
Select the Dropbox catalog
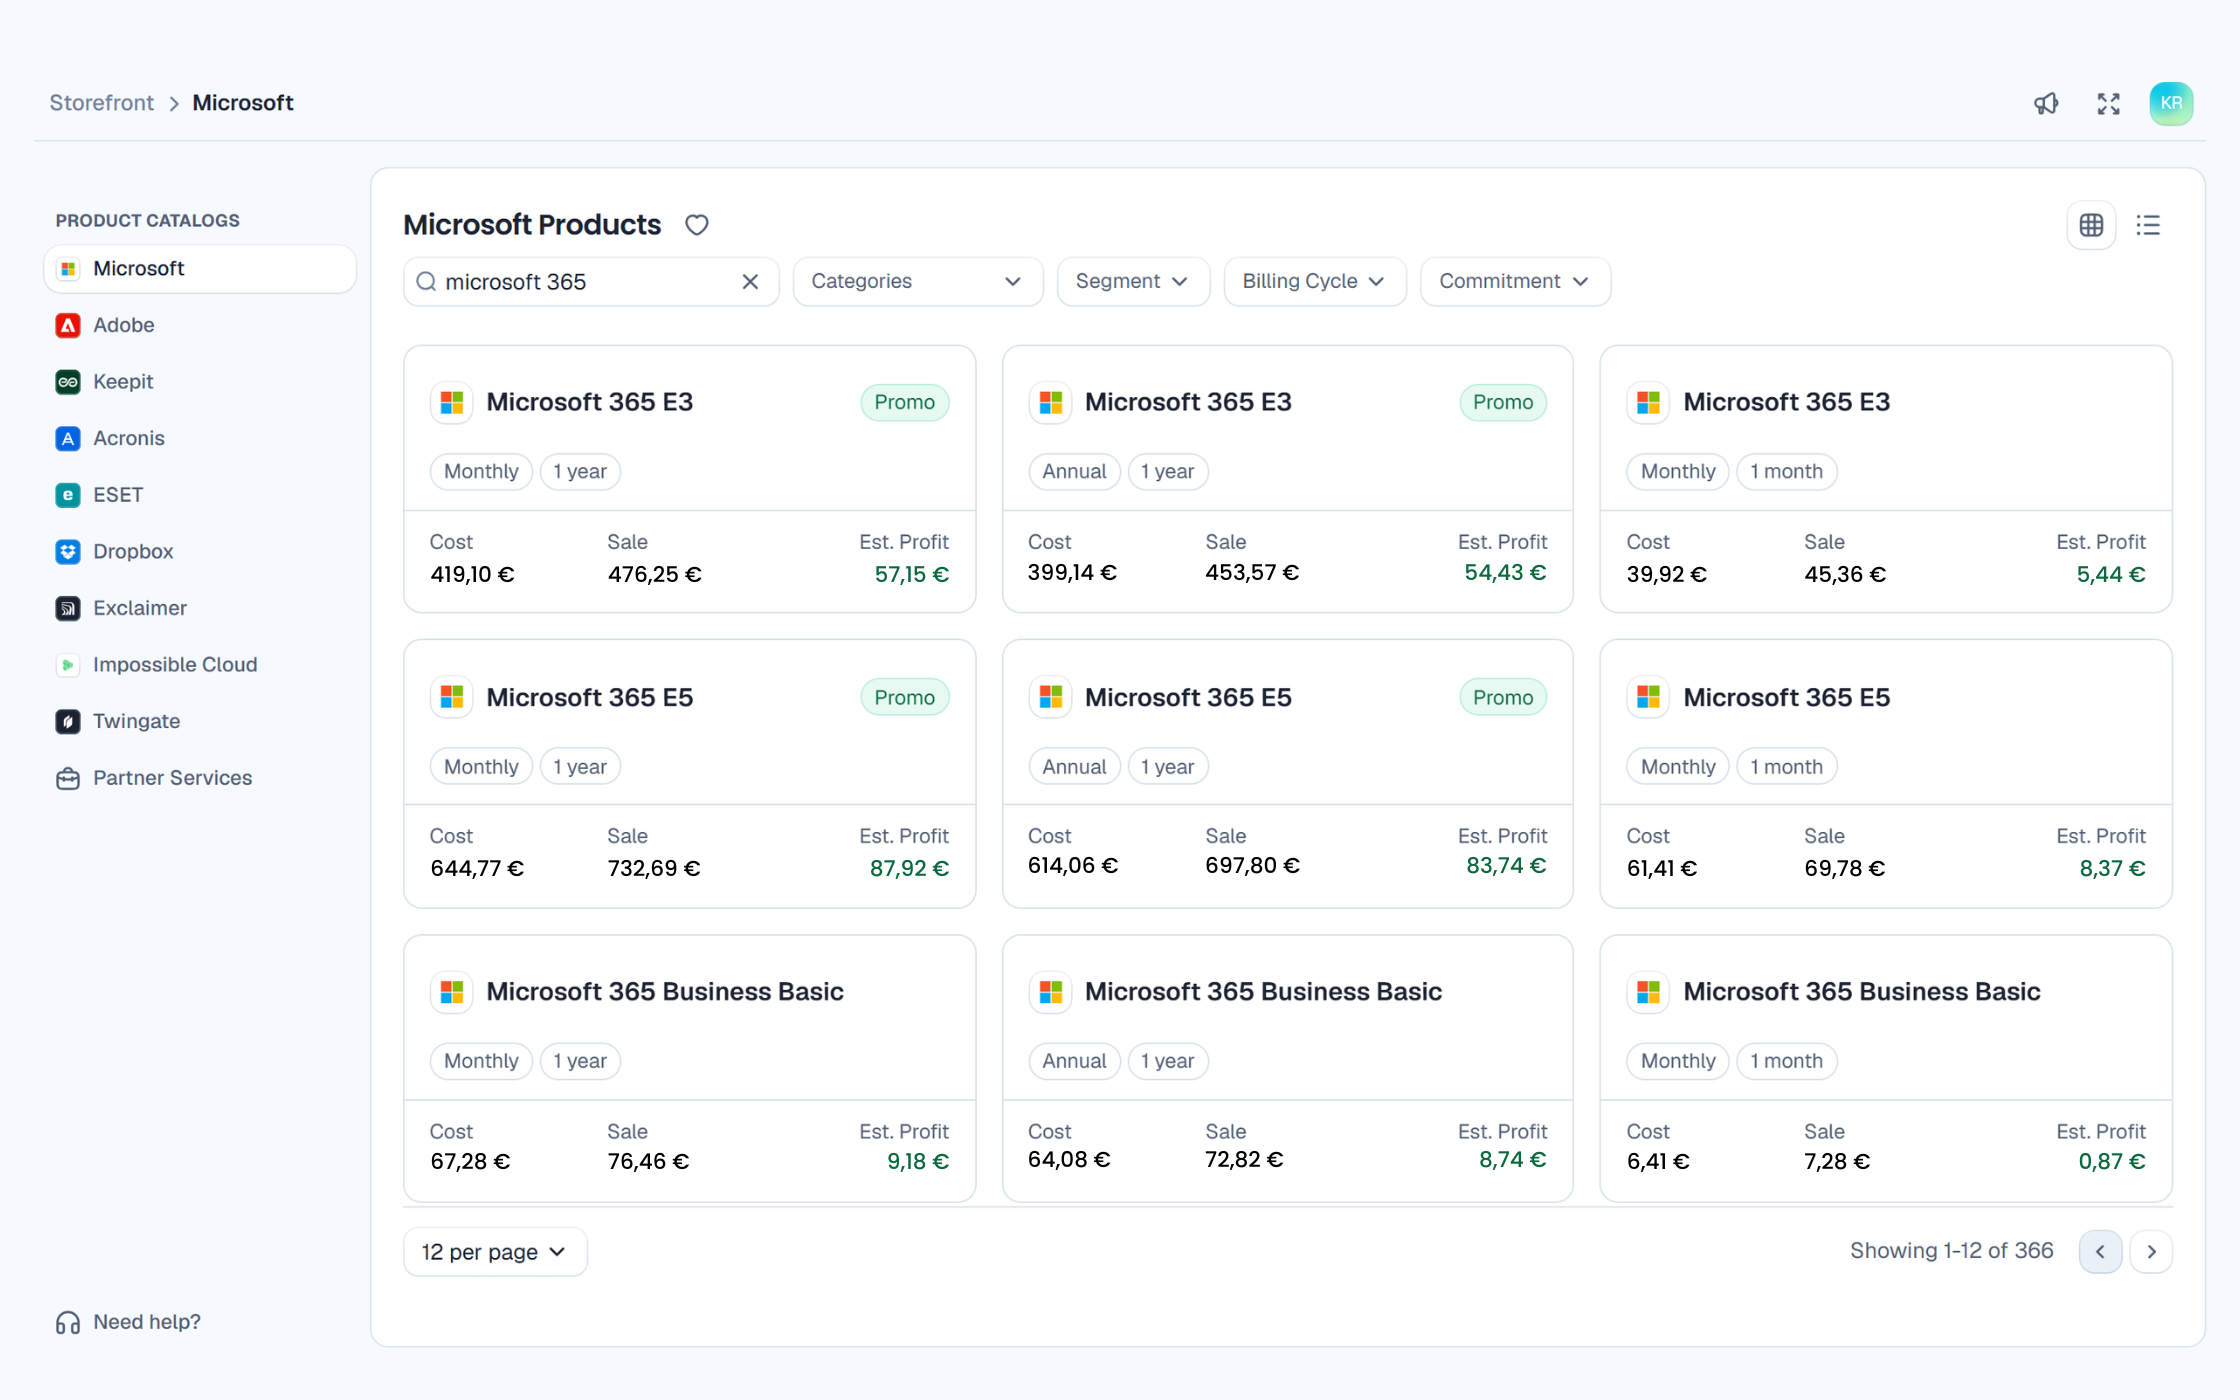pyautogui.click(x=200, y=551)
